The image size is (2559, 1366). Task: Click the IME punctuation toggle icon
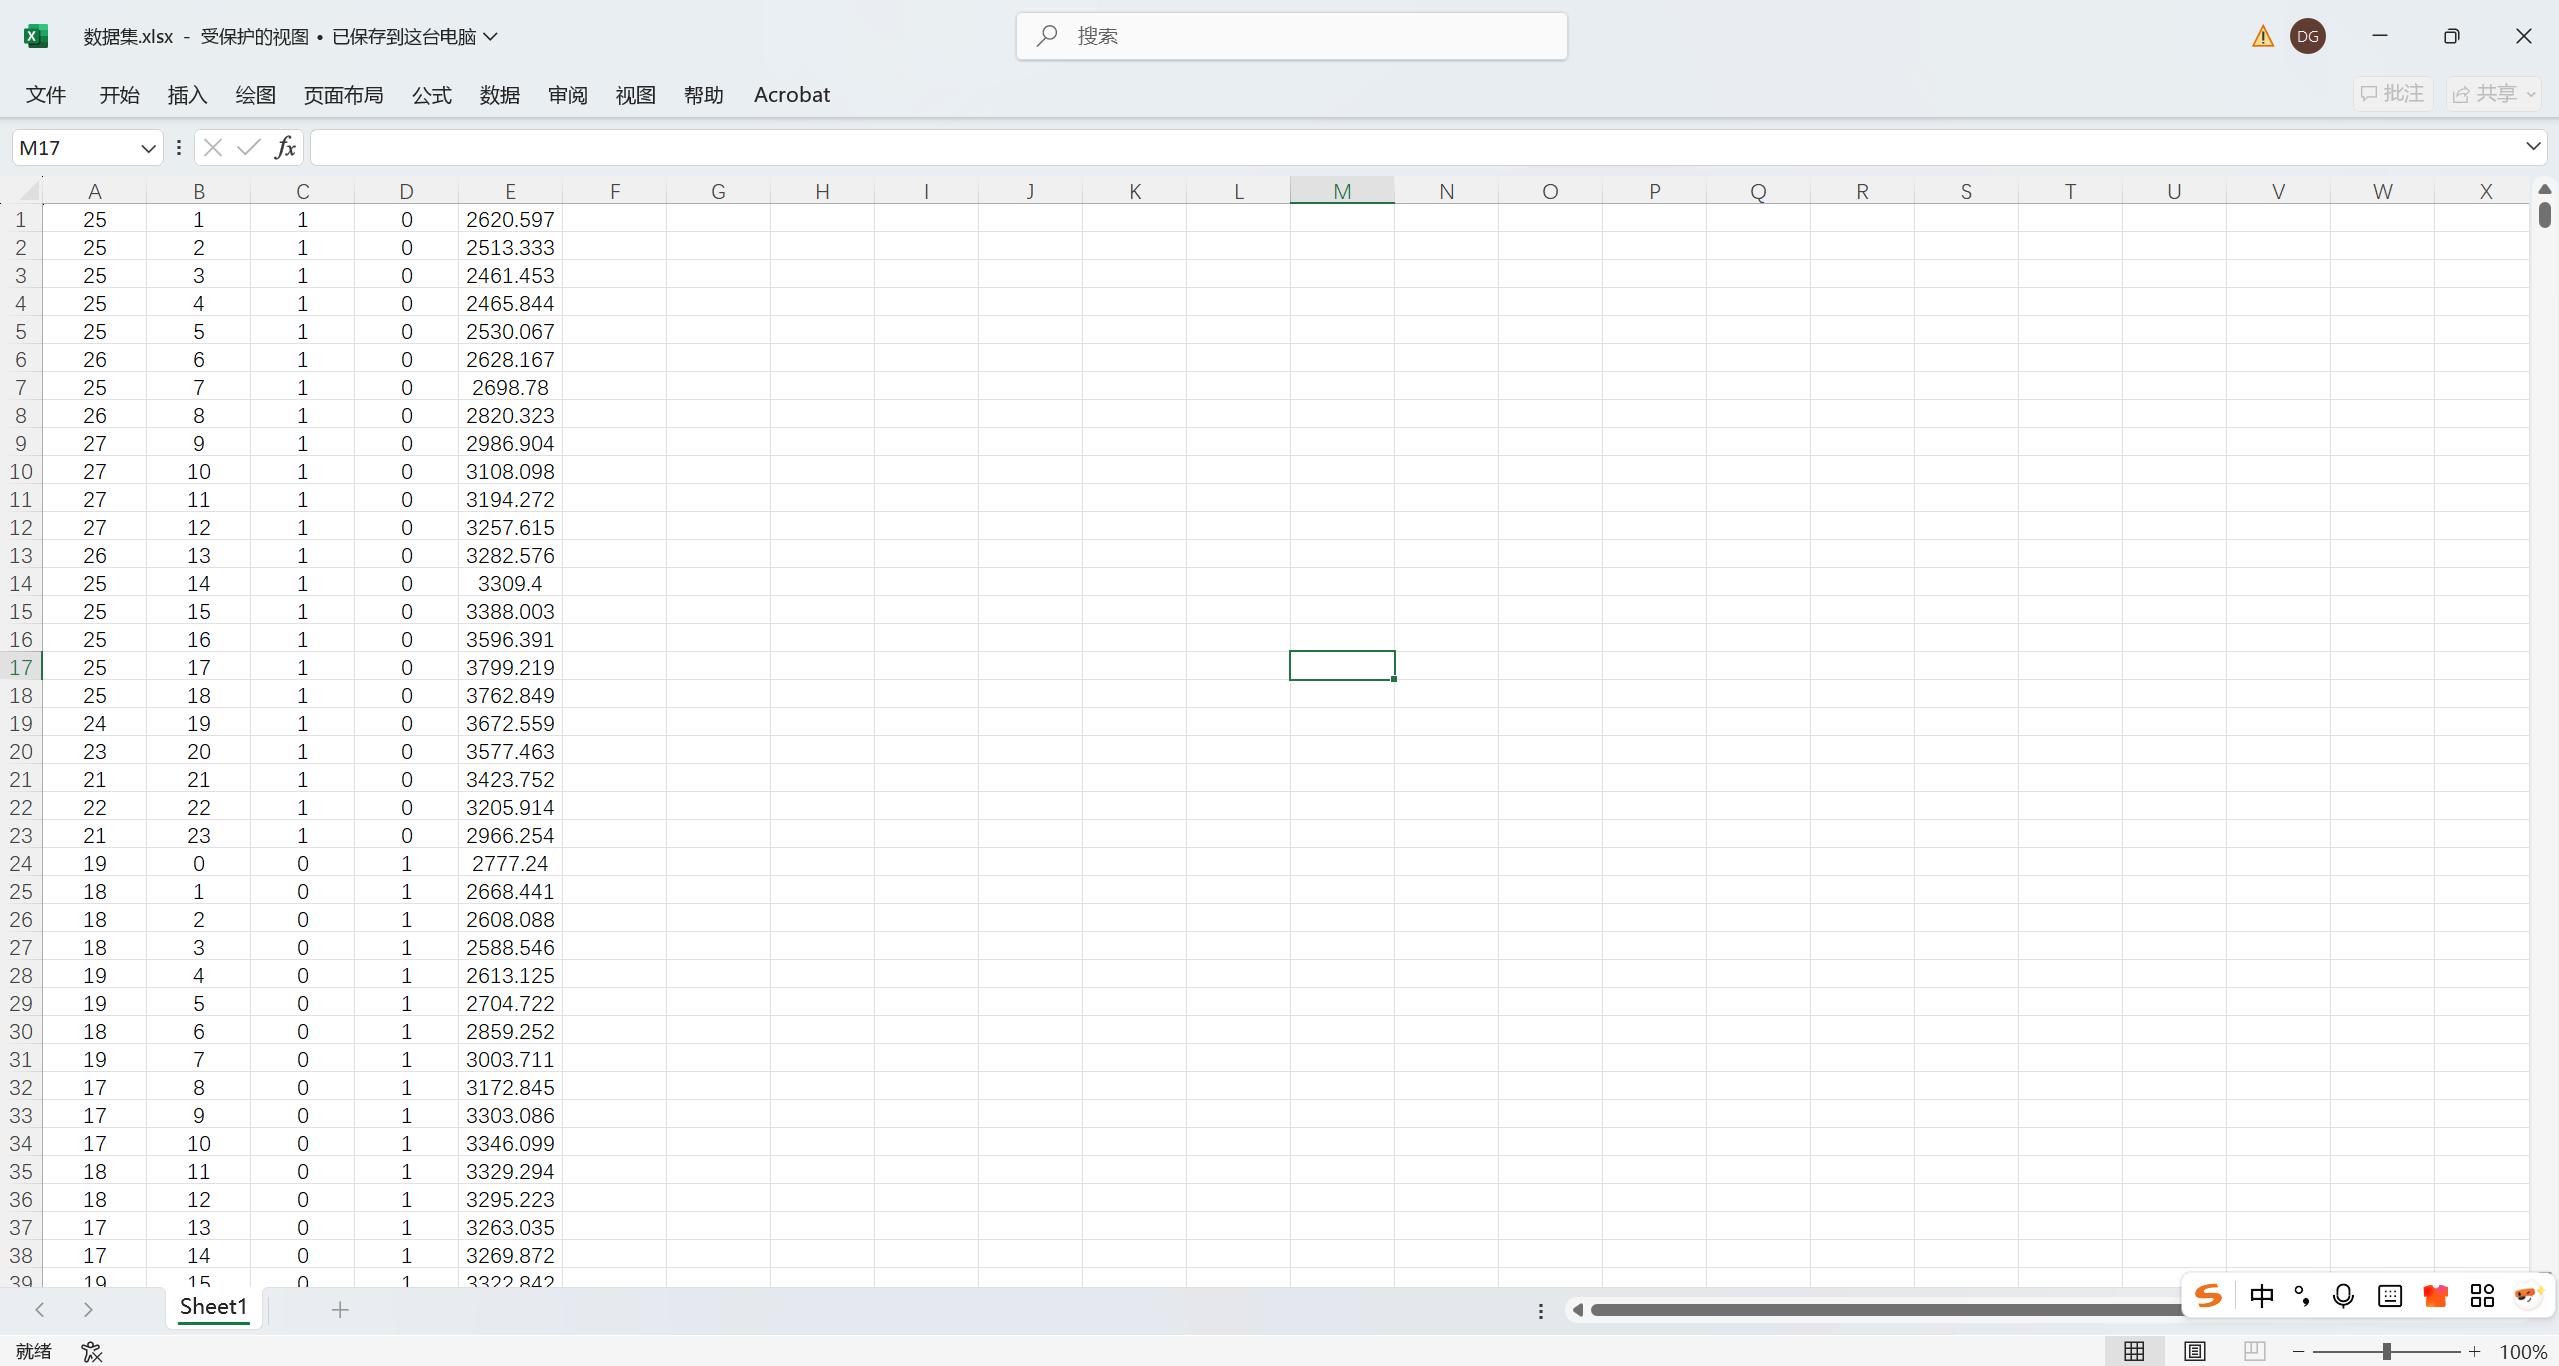coord(2302,1296)
